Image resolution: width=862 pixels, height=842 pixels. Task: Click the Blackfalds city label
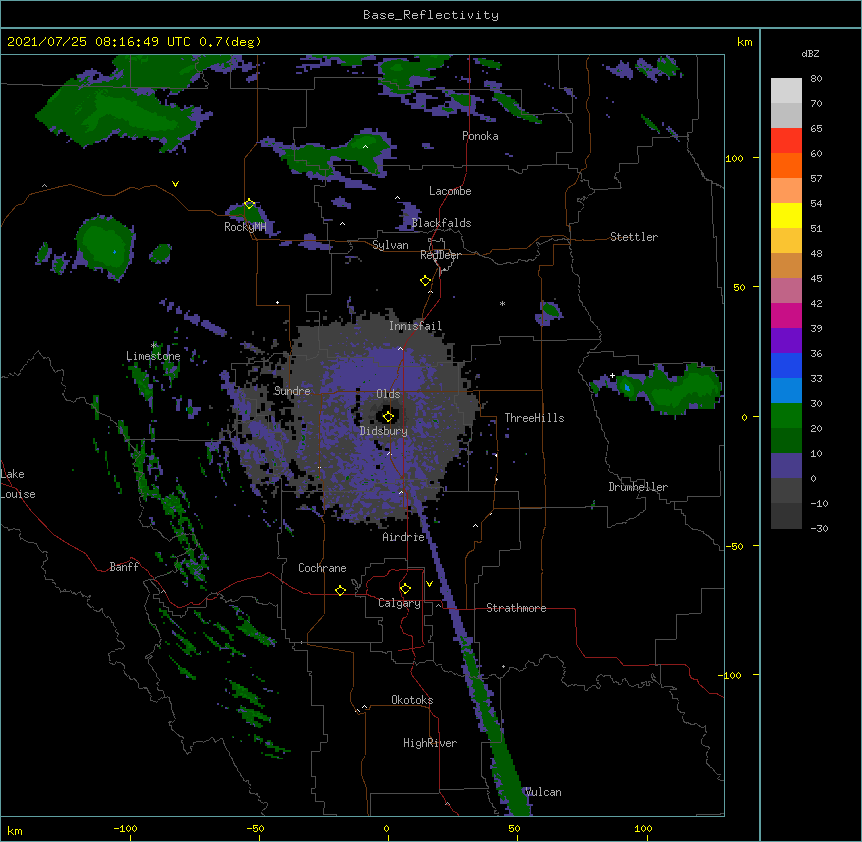click(441, 223)
